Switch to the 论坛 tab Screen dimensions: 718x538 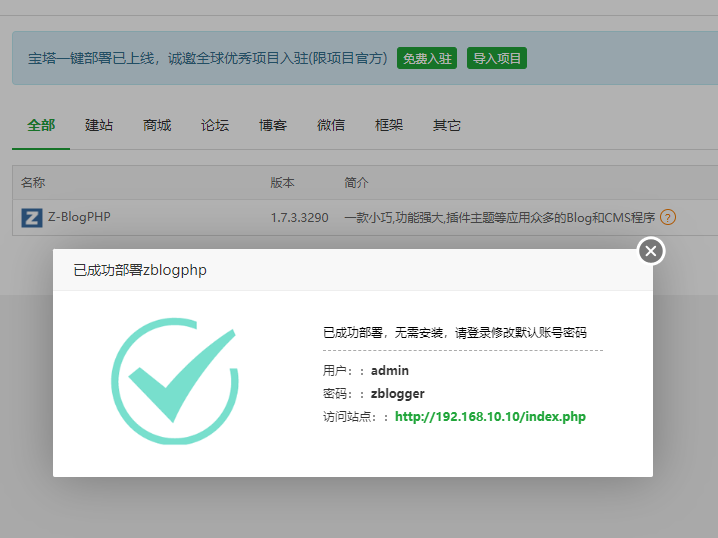[215, 125]
